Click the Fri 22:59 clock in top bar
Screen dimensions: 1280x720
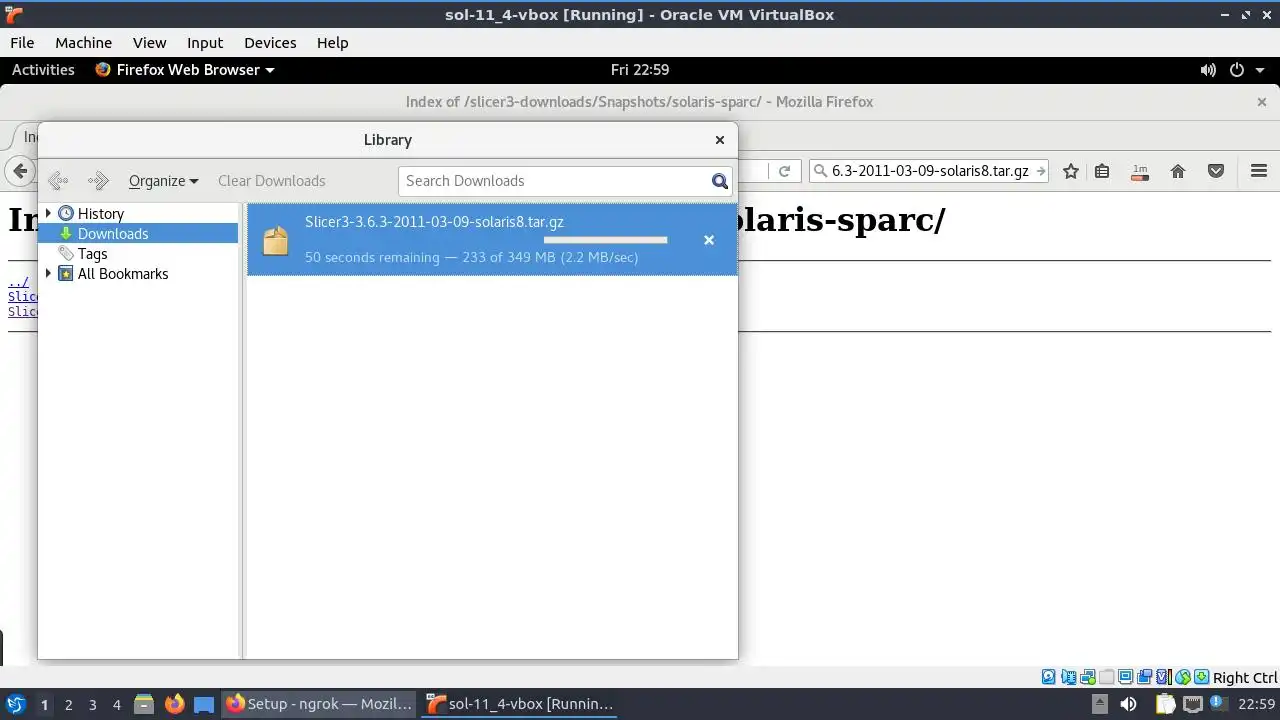640,70
